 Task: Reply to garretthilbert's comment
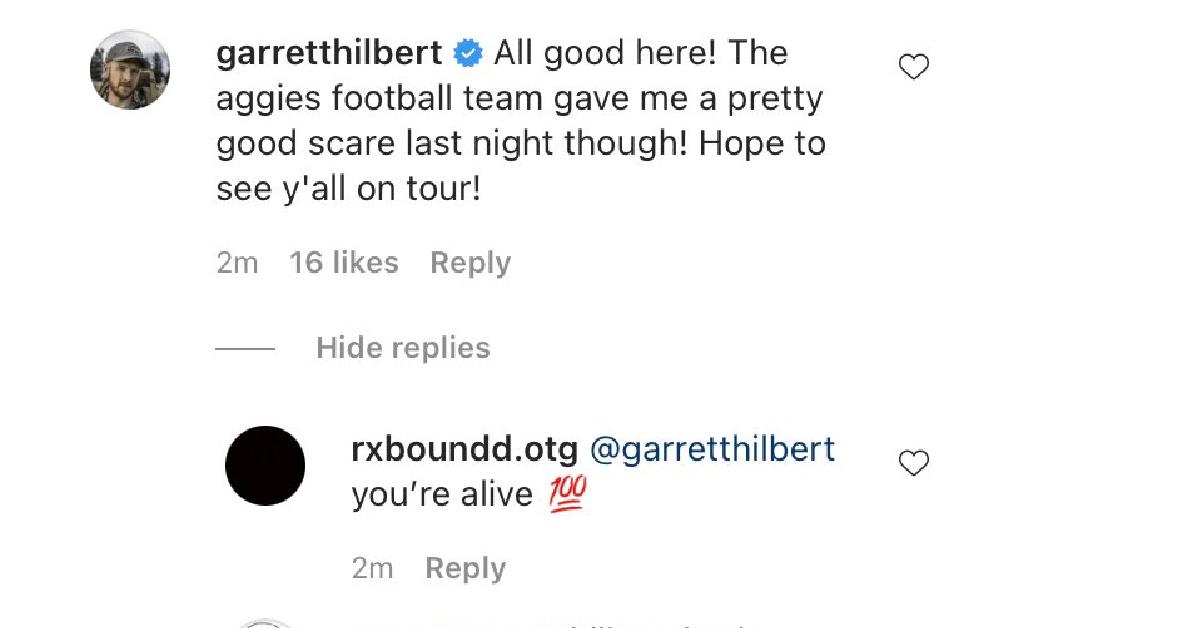coord(470,262)
